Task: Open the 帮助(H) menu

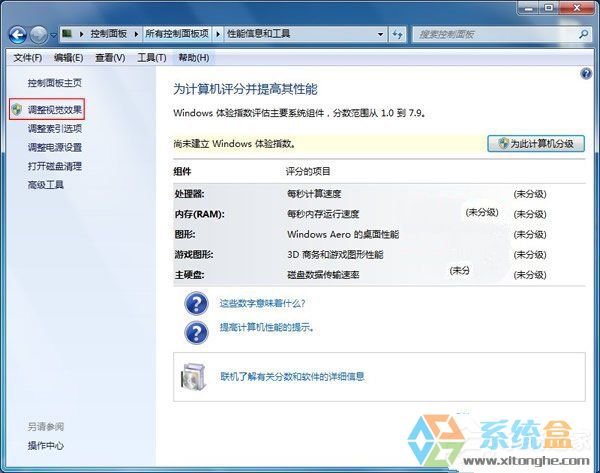Action: pos(194,58)
